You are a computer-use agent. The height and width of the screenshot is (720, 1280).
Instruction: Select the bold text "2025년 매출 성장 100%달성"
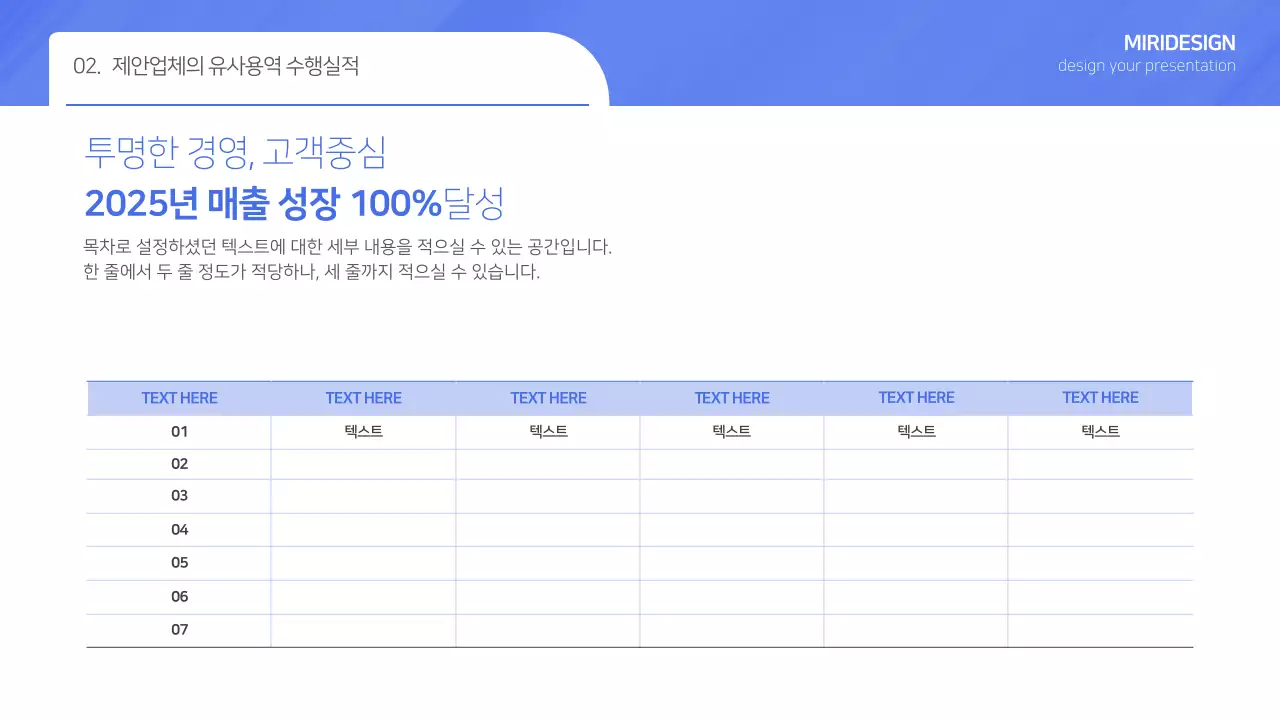click(296, 203)
